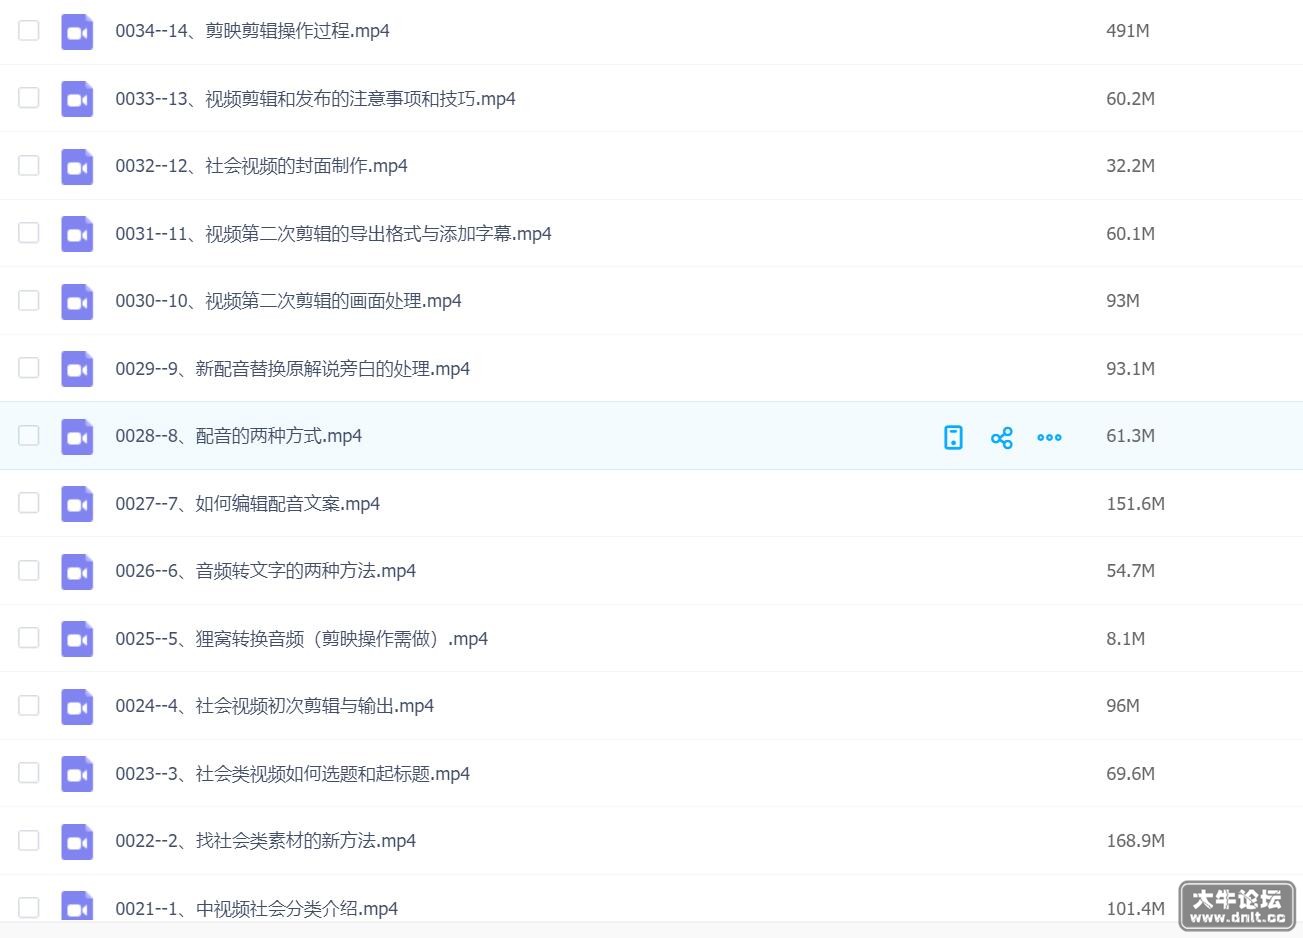Click the video icon for 0028--8、配音的两种方式.mp4
Viewport: 1303px width, 938px height.
(x=77, y=437)
